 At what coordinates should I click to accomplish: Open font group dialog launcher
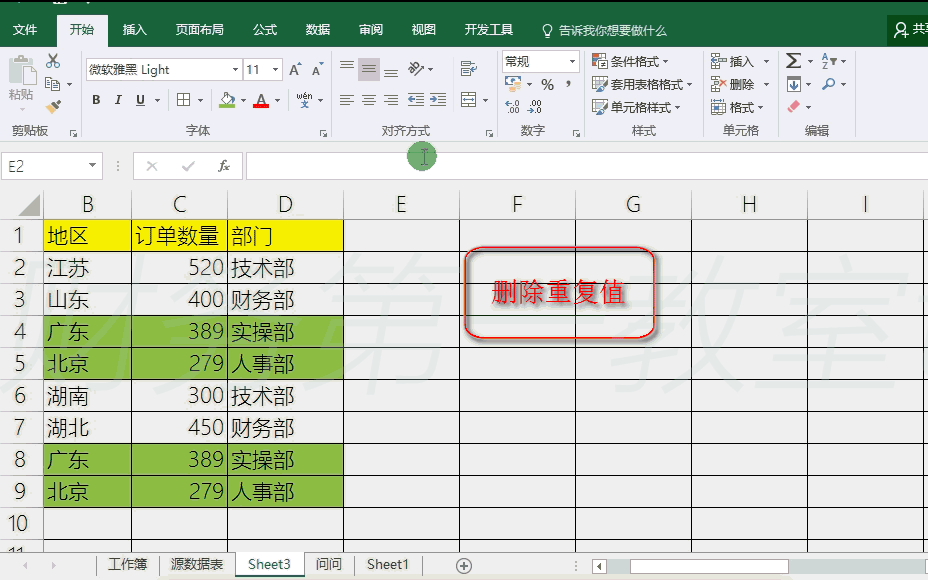coord(324,133)
